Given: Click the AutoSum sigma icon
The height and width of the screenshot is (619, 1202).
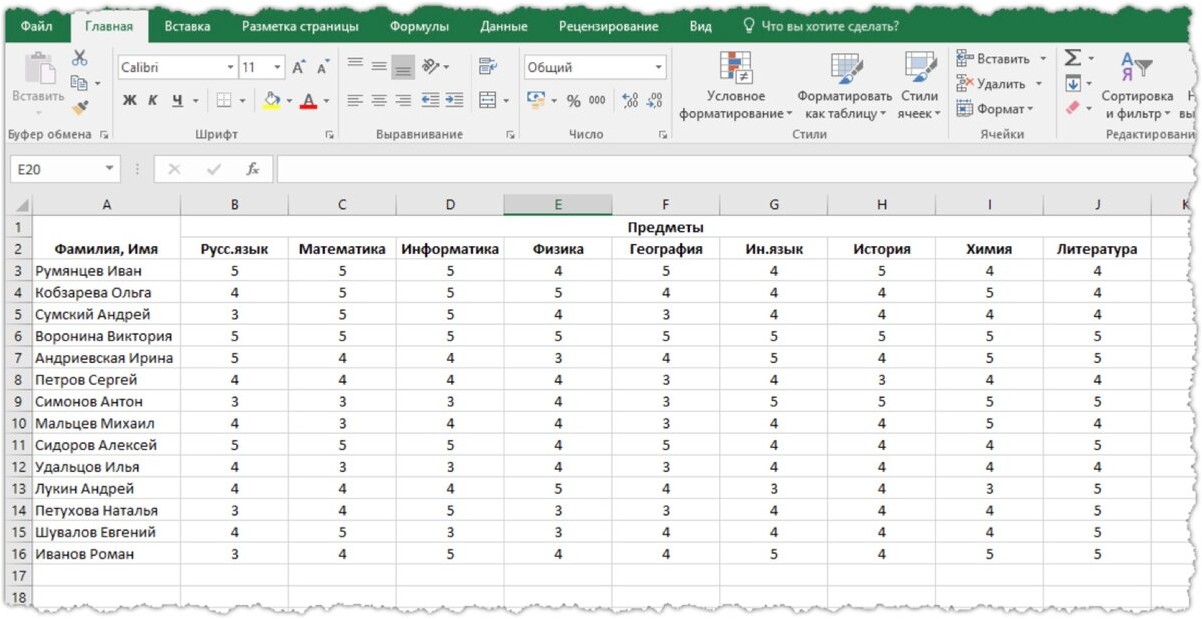Looking at the screenshot, I should [x=1072, y=59].
